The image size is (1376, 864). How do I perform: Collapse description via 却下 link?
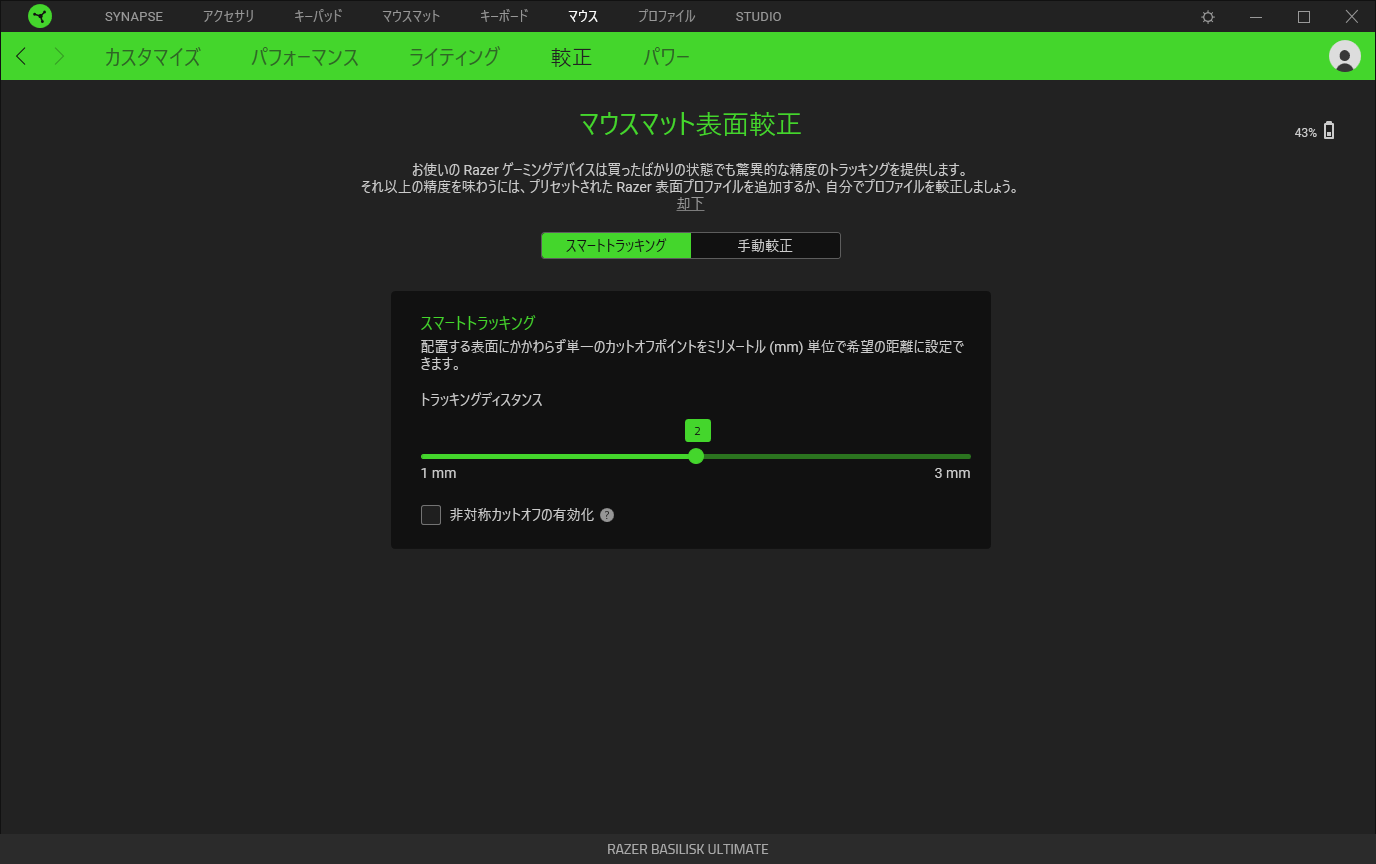(x=690, y=204)
